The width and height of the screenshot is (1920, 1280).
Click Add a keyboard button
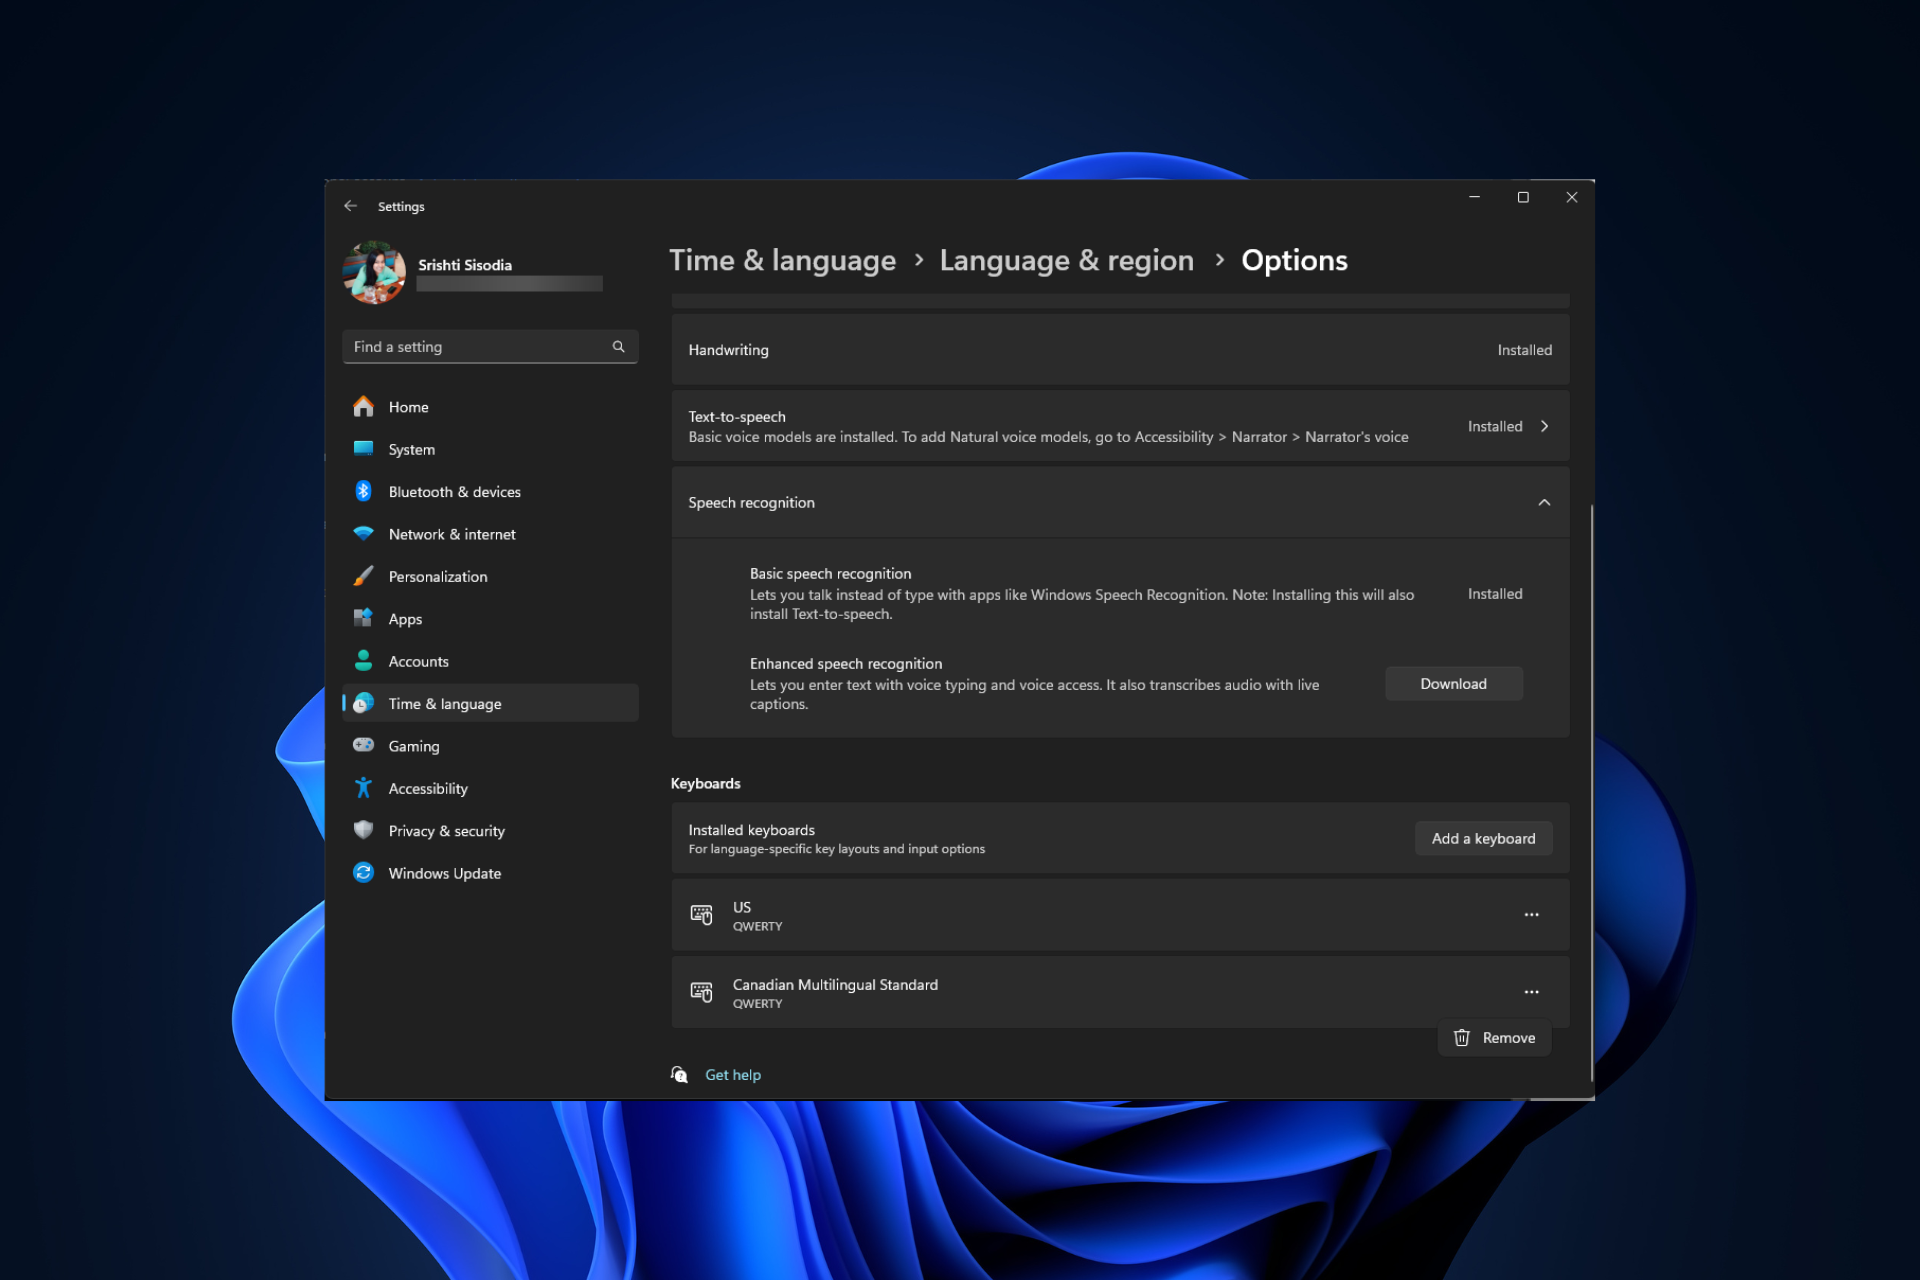click(x=1483, y=837)
